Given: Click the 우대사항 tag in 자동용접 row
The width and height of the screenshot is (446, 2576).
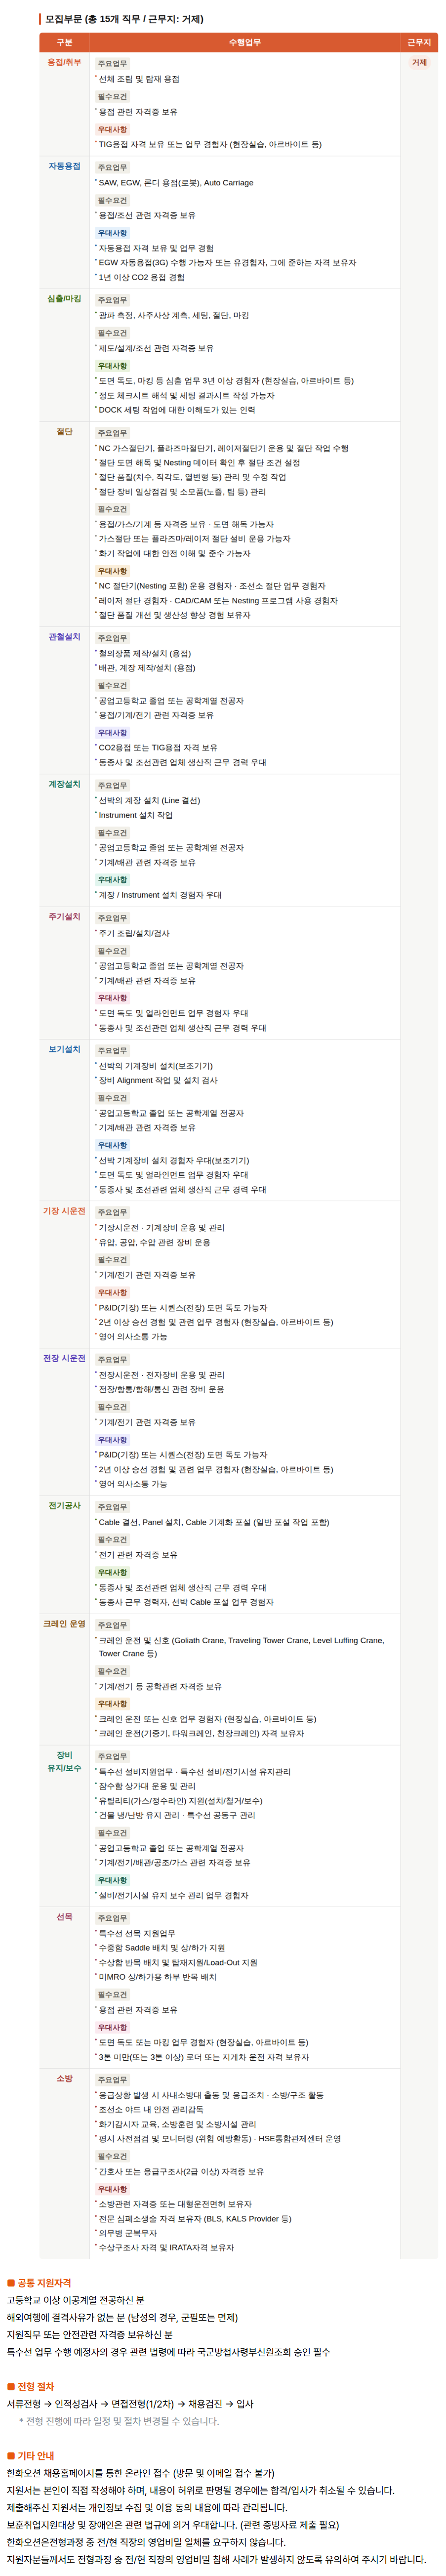Looking at the screenshot, I should (112, 233).
